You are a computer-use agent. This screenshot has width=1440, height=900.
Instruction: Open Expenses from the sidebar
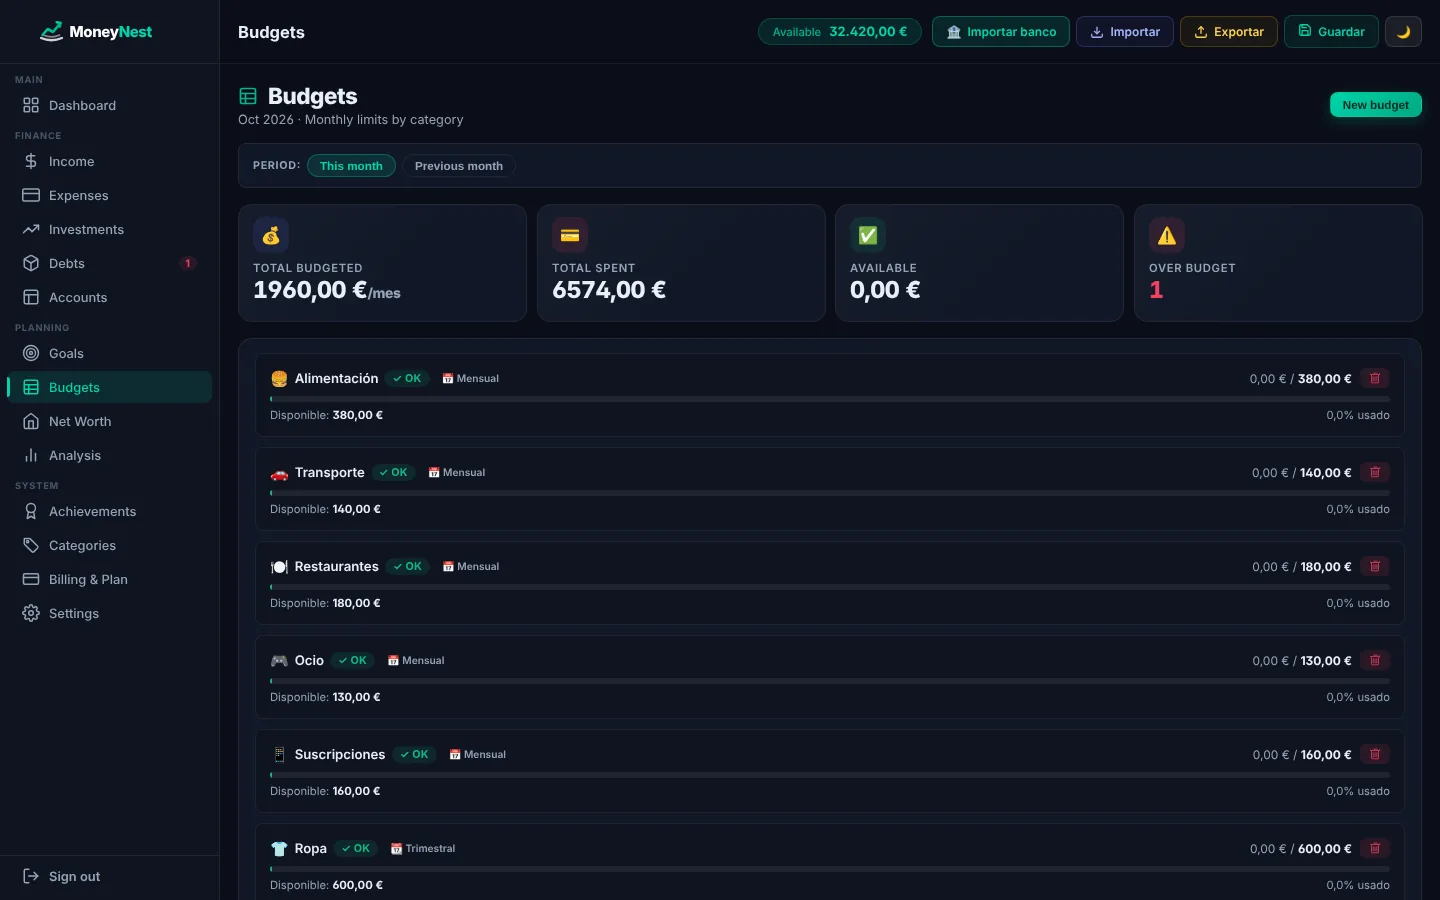109,195
